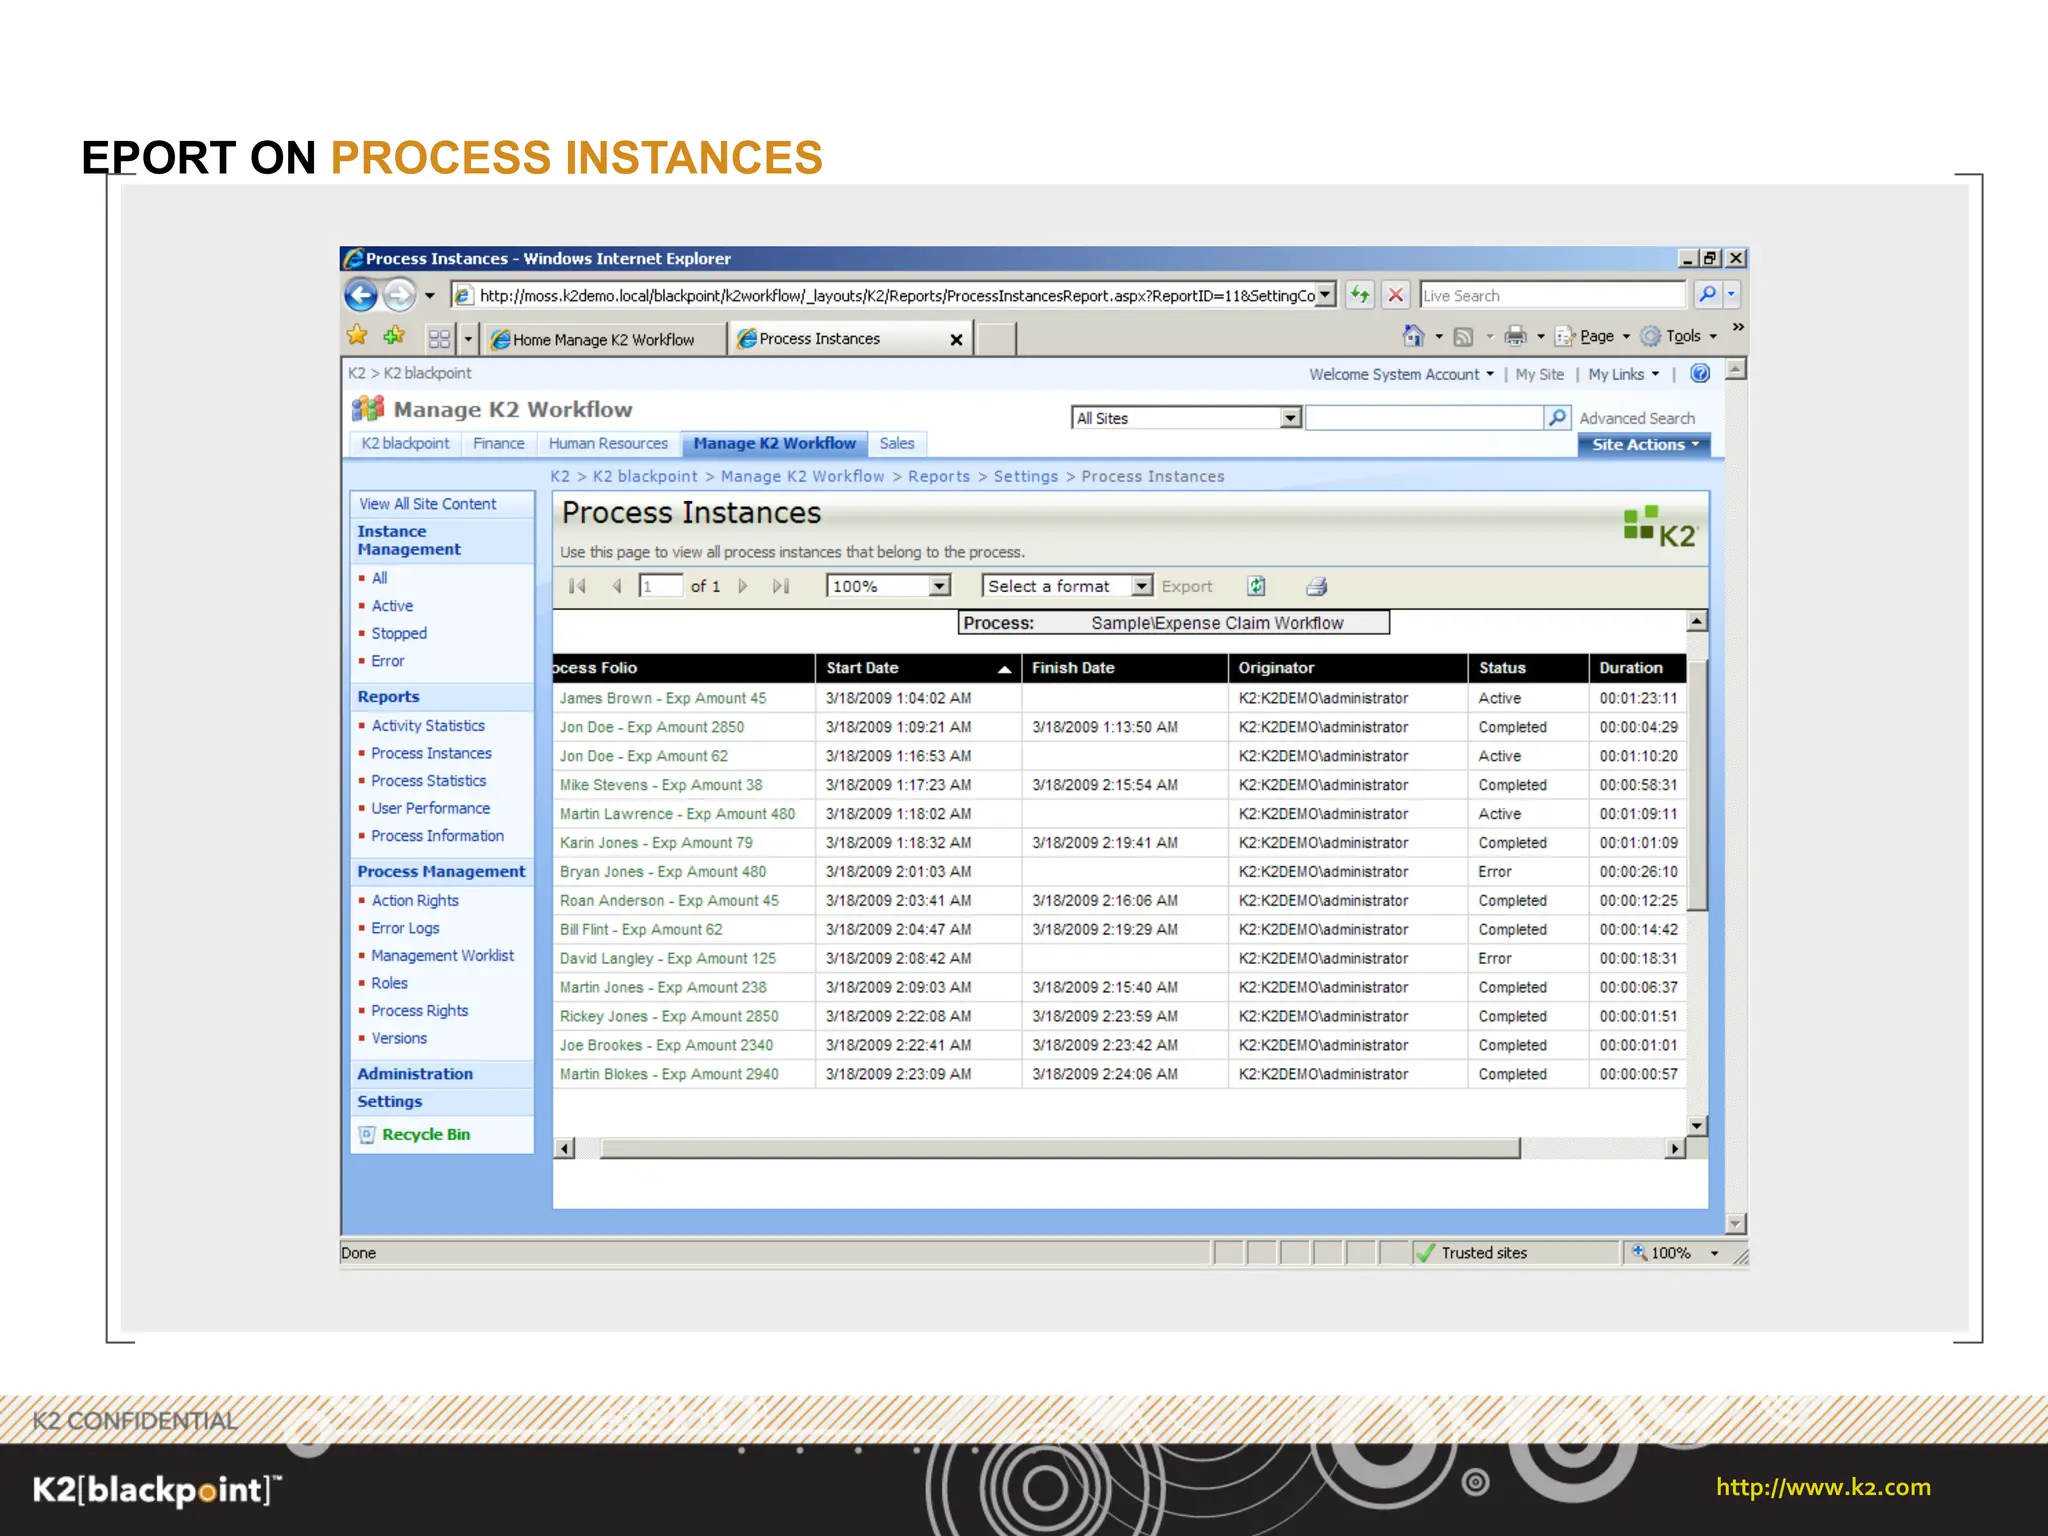This screenshot has height=1536, width=2048.
Task: Go to first report page icon
Action: coord(577,586)
